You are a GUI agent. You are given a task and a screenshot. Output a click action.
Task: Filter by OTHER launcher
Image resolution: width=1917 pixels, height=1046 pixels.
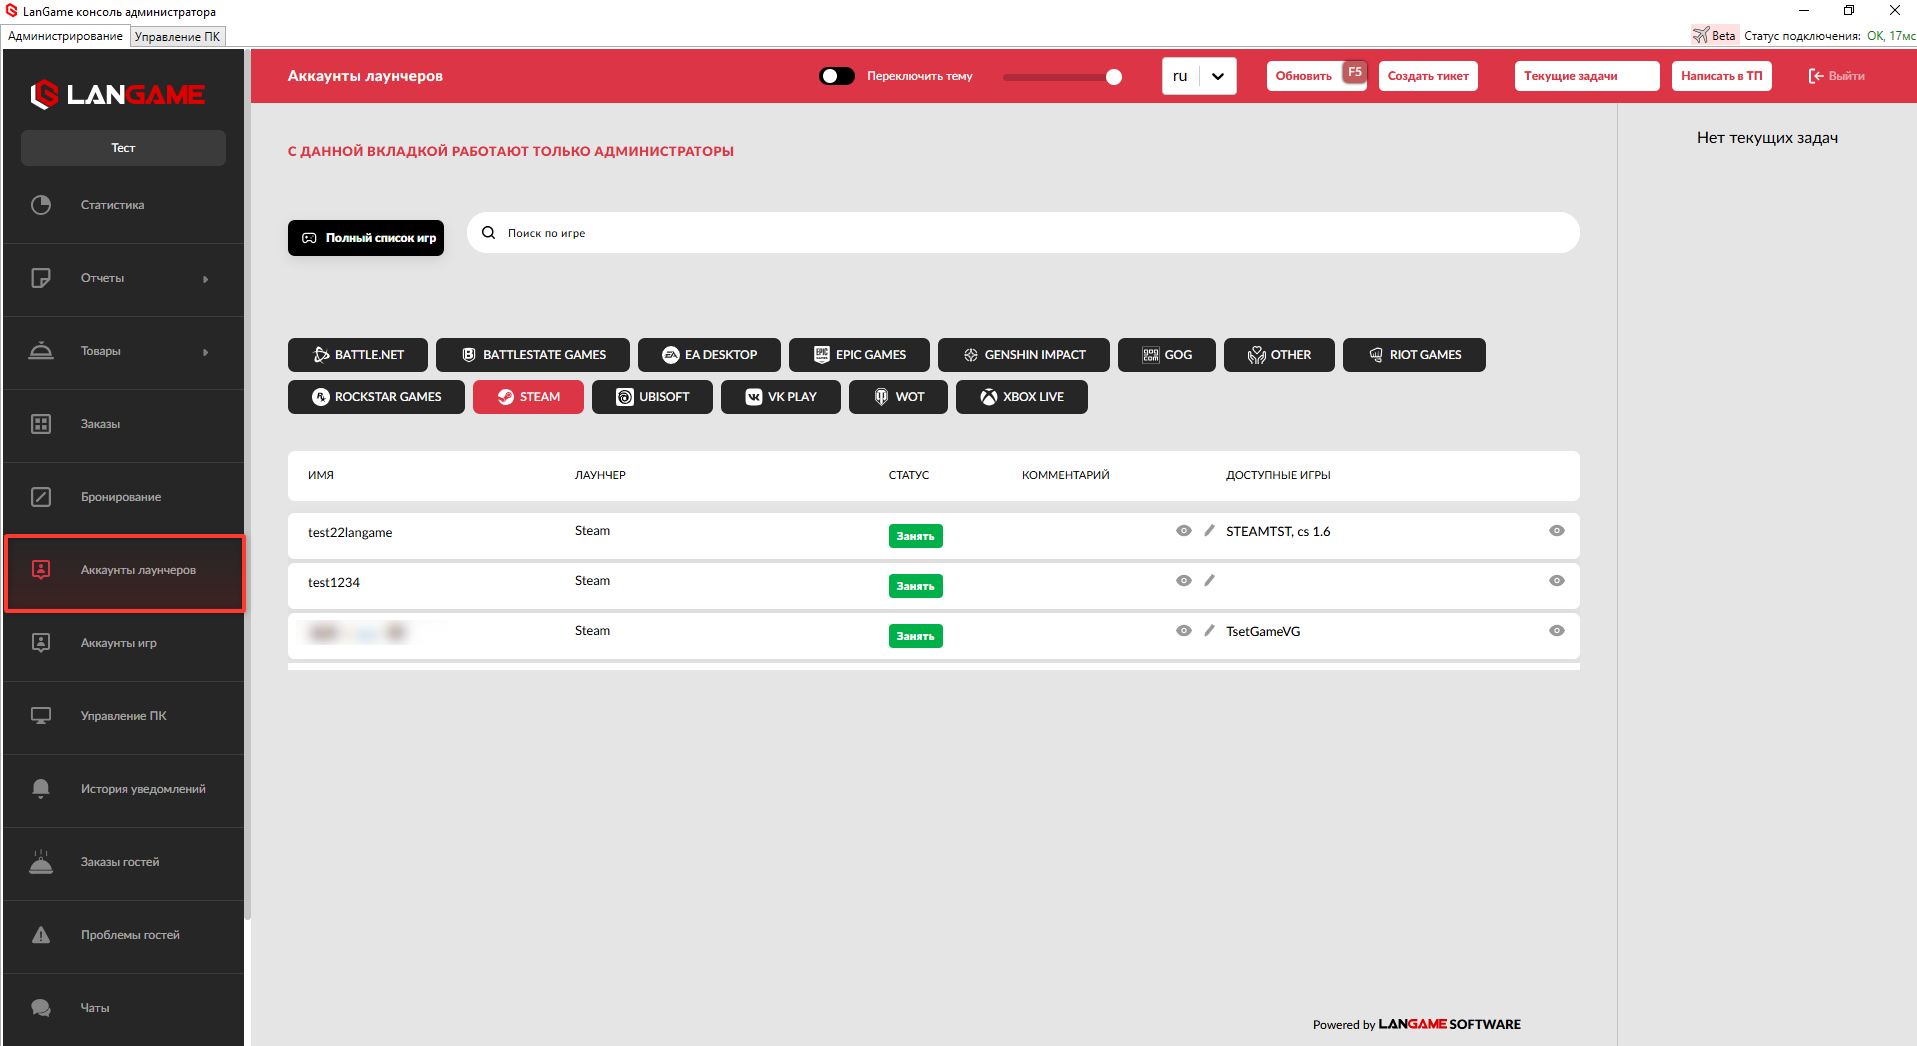[1279, 355]
